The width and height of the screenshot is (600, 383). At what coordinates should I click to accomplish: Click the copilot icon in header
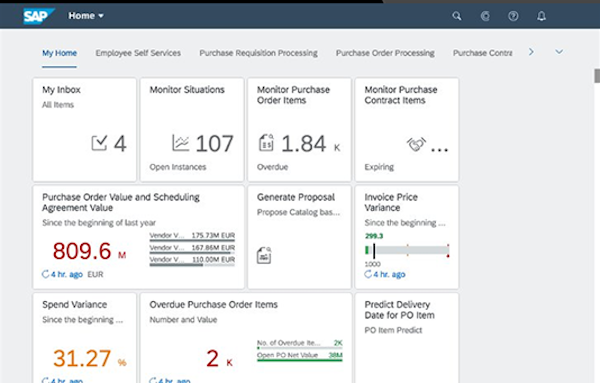(x=485, y=16)
